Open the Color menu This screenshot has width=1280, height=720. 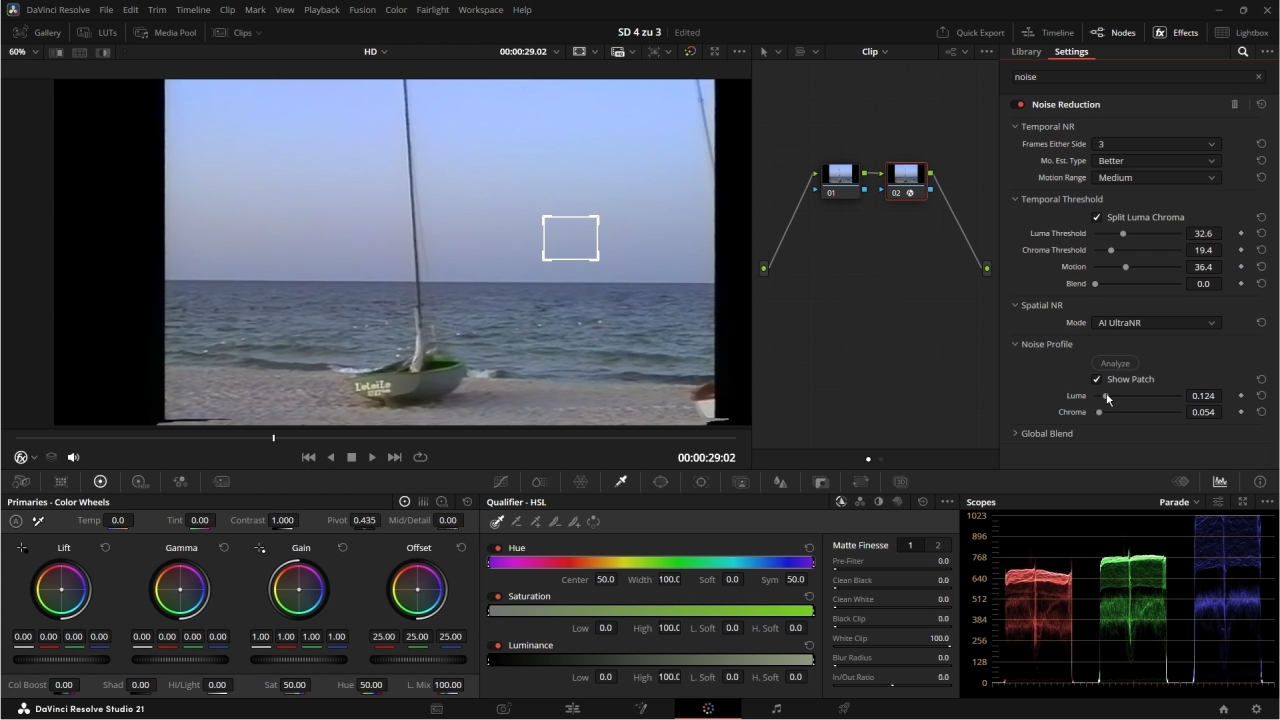pos(396,10)
